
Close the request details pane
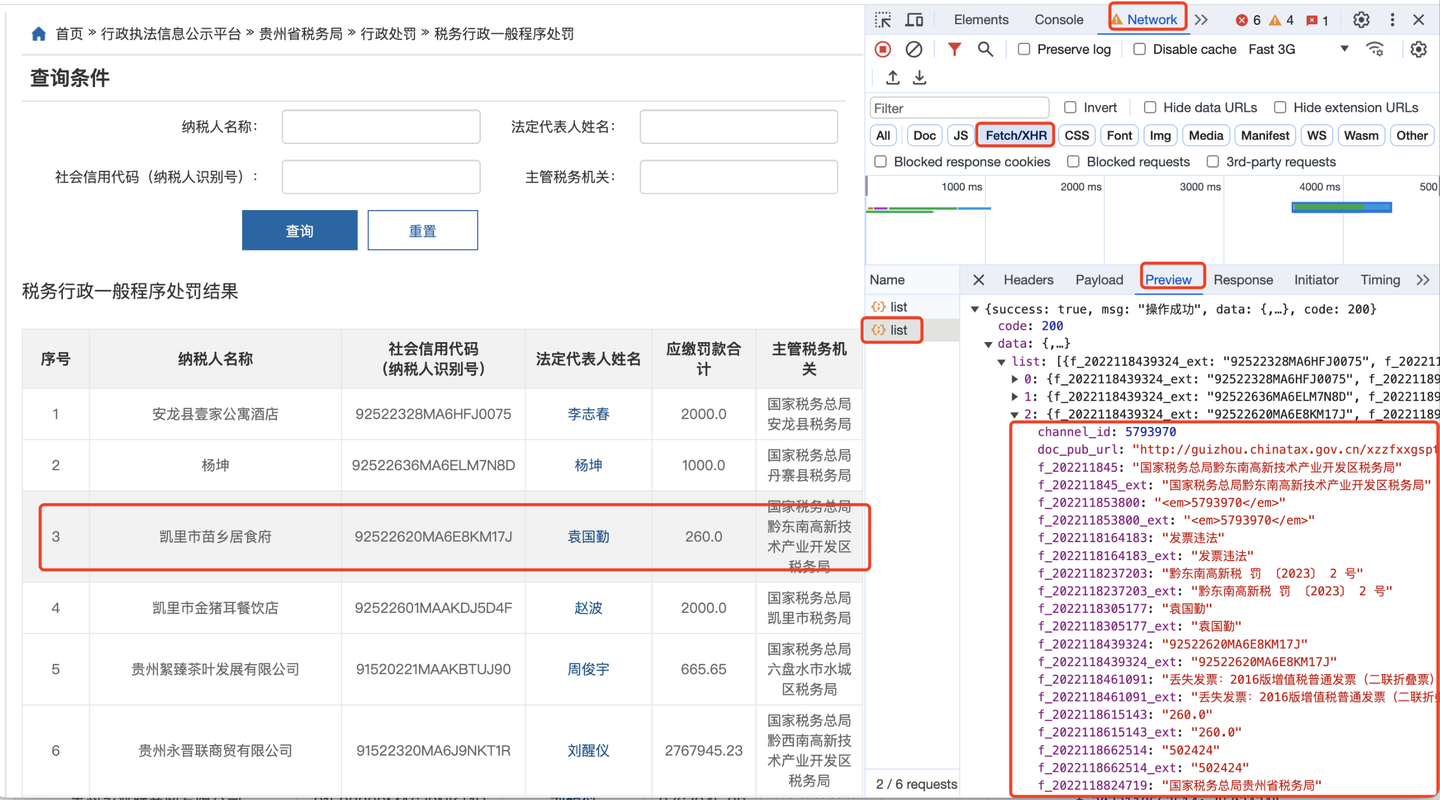(979, 280)
